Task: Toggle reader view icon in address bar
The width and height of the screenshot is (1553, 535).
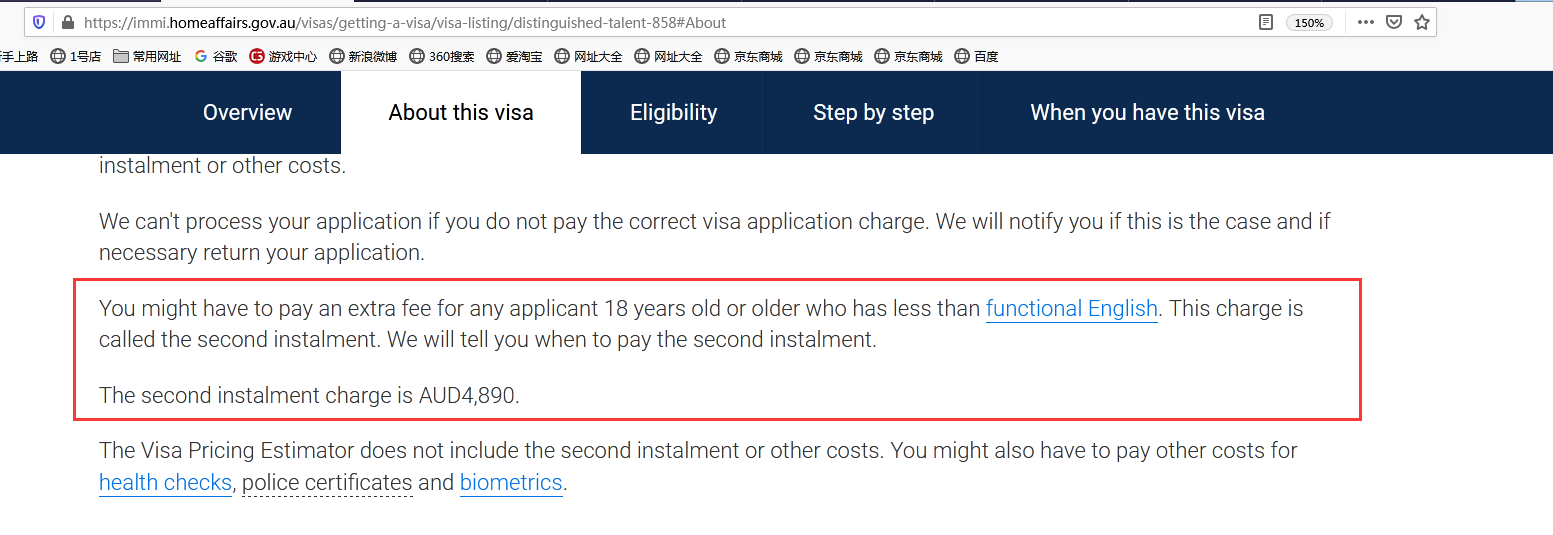Action: tap(1266, 22)
